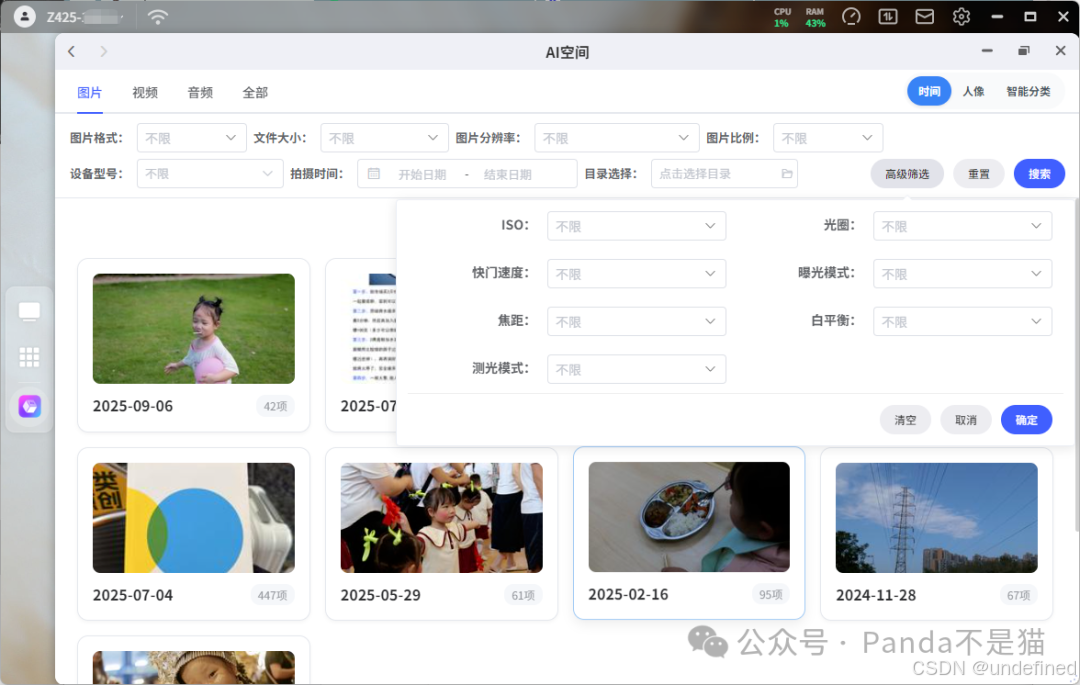Click the 重置 button
The image size is (1080, 685).
(x=979, y=173)
